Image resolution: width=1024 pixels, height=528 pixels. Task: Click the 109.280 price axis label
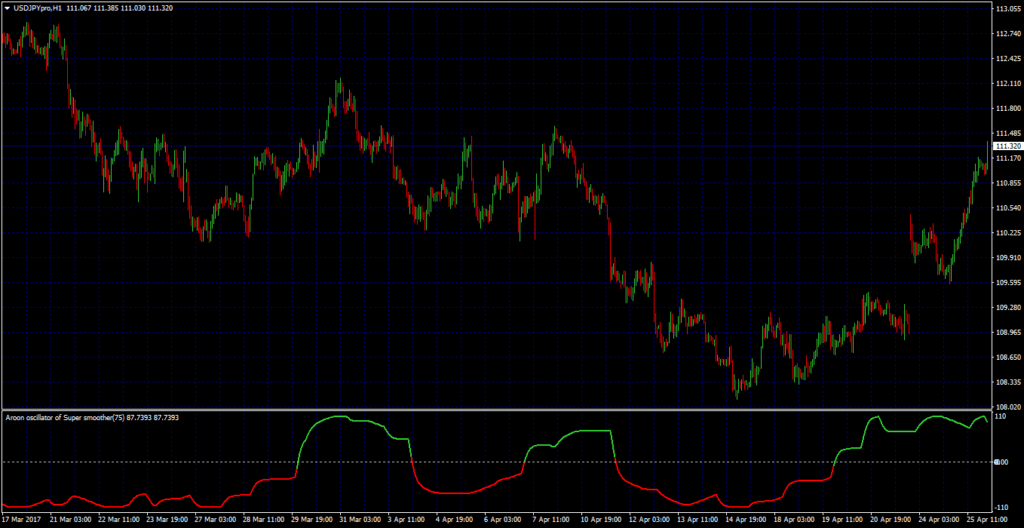tap(1007, 308)
